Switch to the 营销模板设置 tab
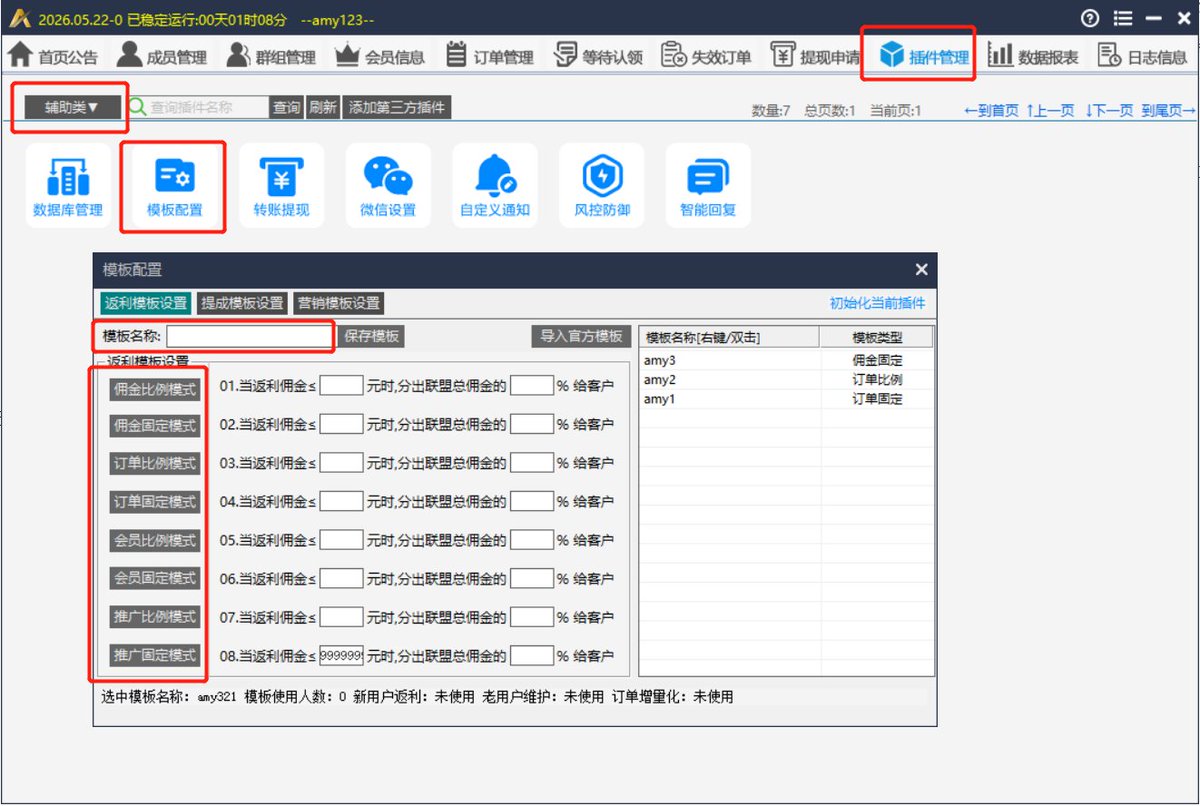Screen dimensions: 1200x806 (339, 303)
